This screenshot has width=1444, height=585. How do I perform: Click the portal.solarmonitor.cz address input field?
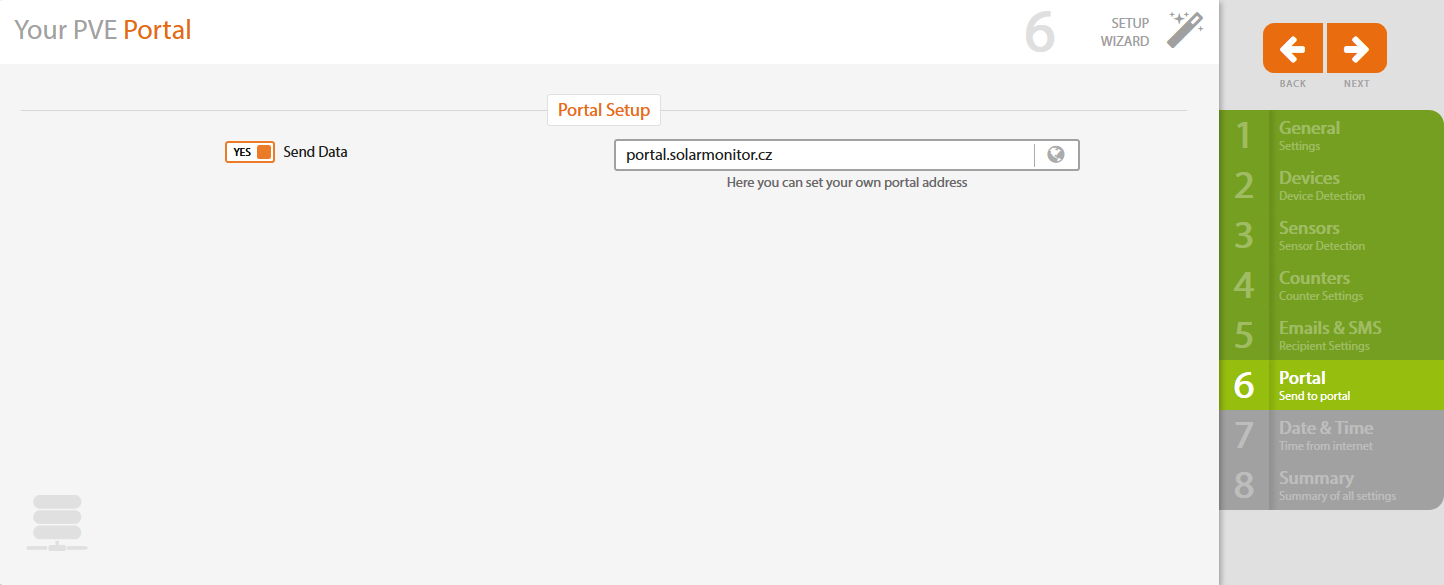pos(824,155)
